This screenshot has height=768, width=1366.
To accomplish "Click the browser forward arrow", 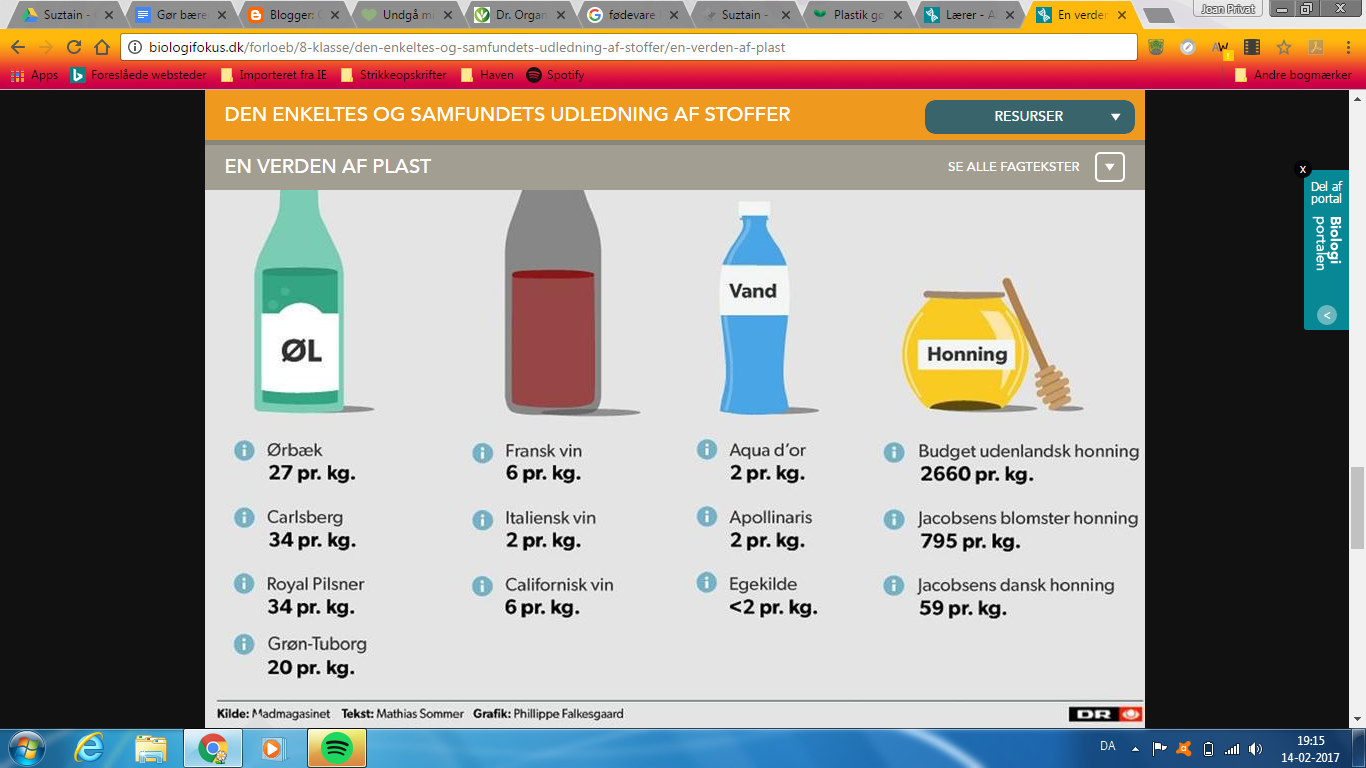I will (46, 47).
